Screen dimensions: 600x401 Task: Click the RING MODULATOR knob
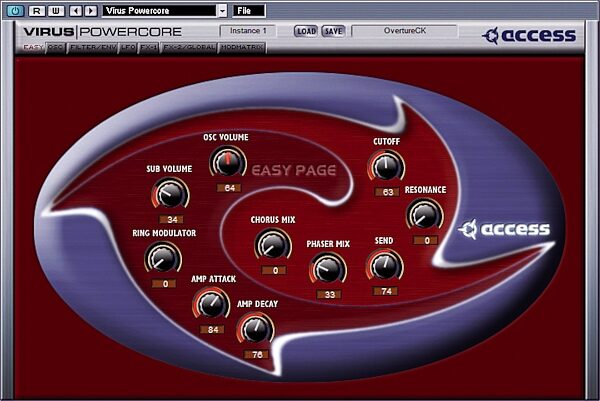click(x=163, y=259)
